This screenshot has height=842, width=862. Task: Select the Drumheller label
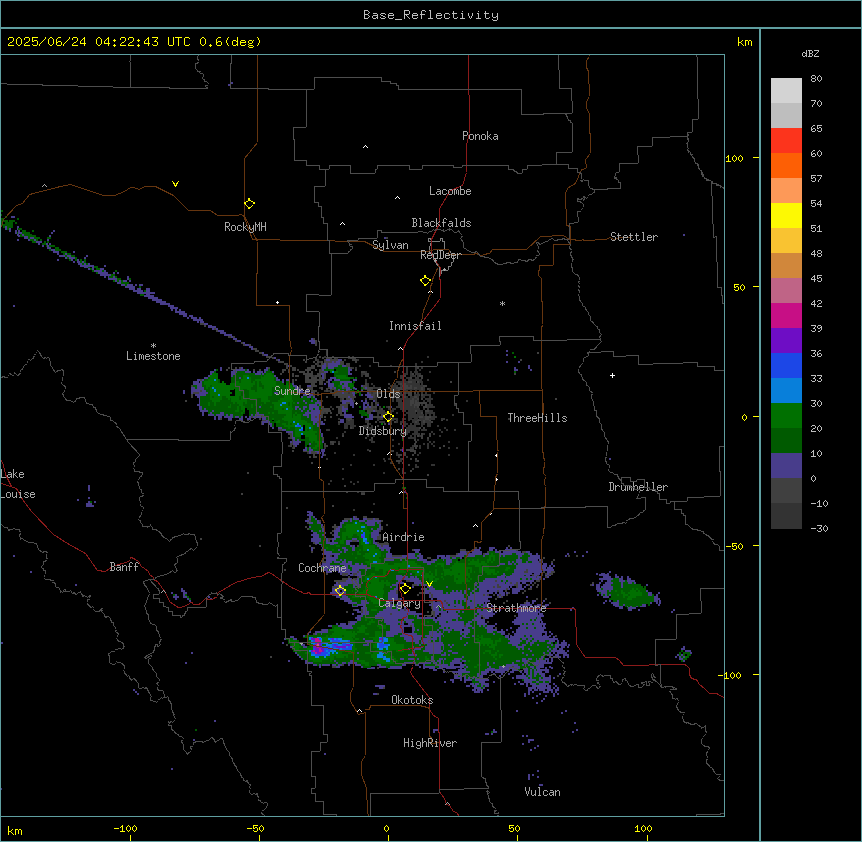pos(638,487)
